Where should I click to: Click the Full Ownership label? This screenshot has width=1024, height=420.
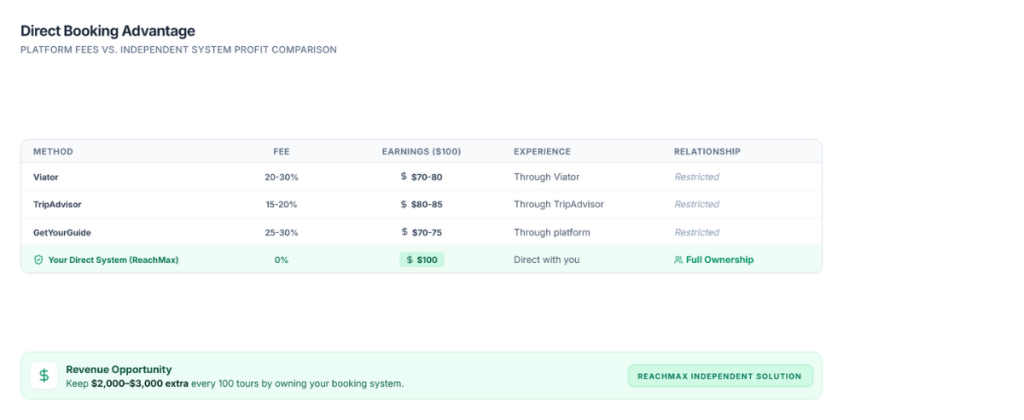point(720,260)
